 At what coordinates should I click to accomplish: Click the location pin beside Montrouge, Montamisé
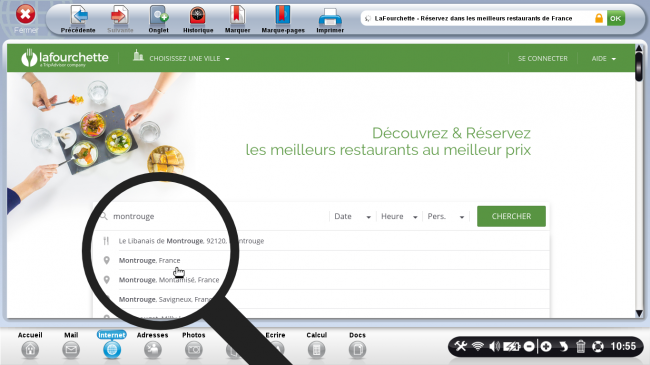point(107,280)
